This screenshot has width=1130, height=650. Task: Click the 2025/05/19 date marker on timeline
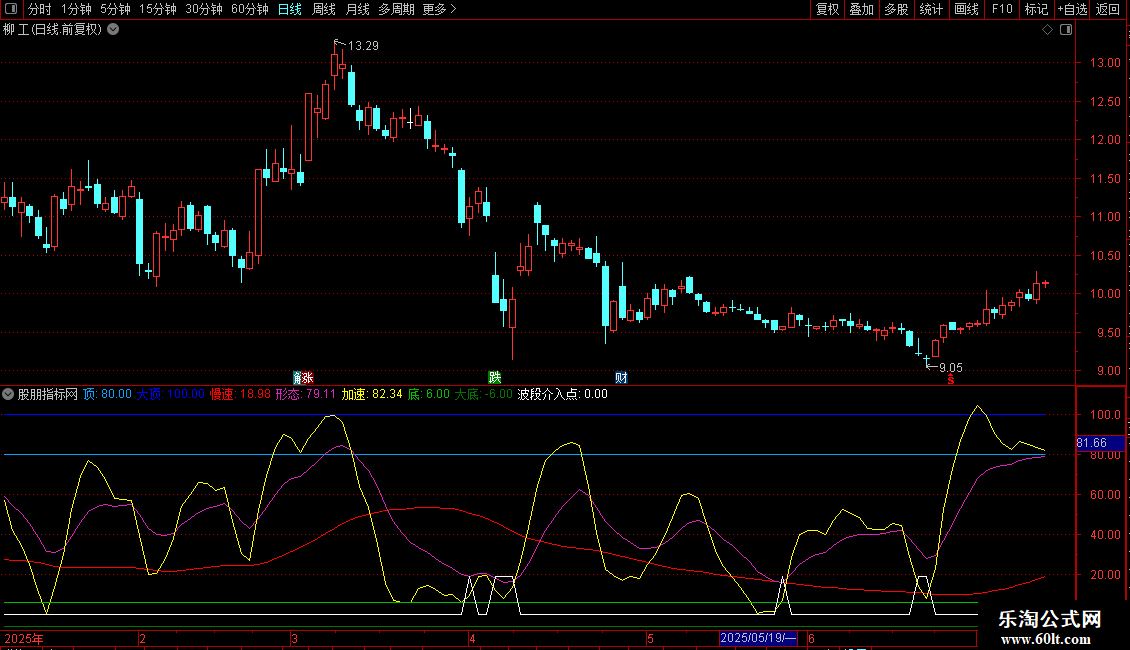point(758,638)
